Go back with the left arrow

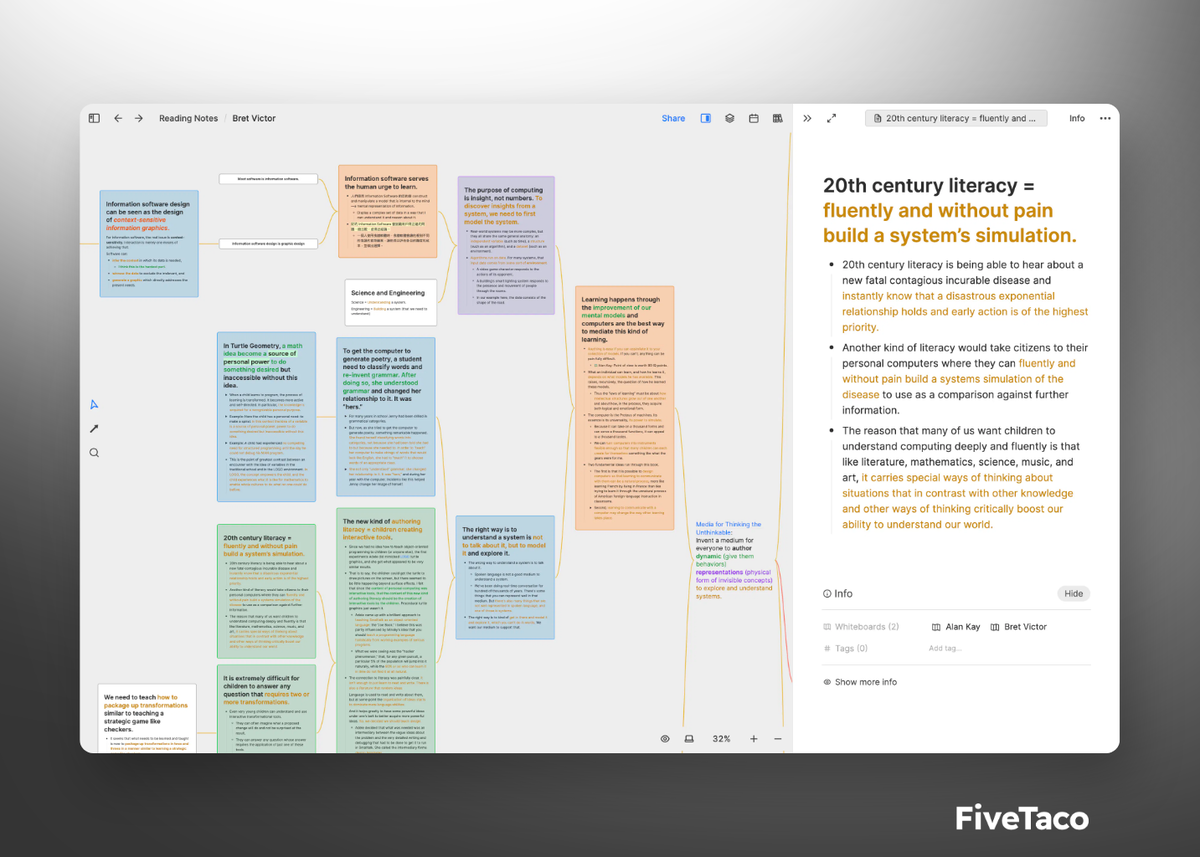pyautogui.click(x=118, y=118)
